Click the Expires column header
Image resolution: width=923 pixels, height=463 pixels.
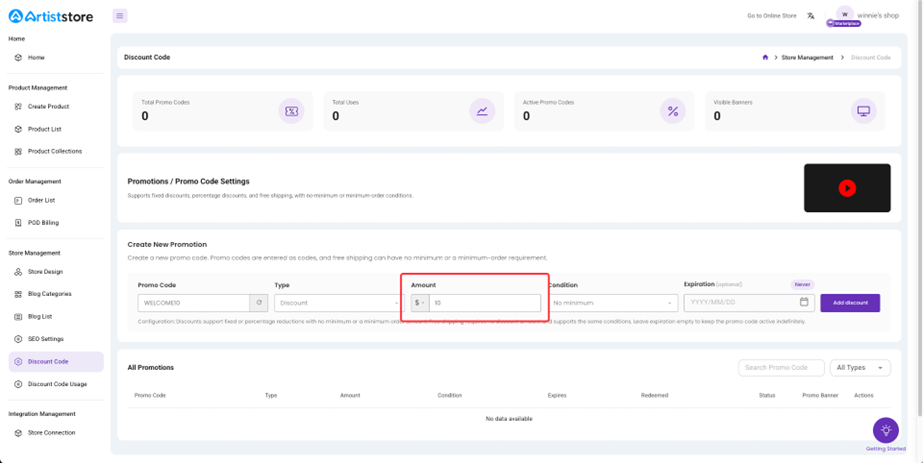click(557, 395)
